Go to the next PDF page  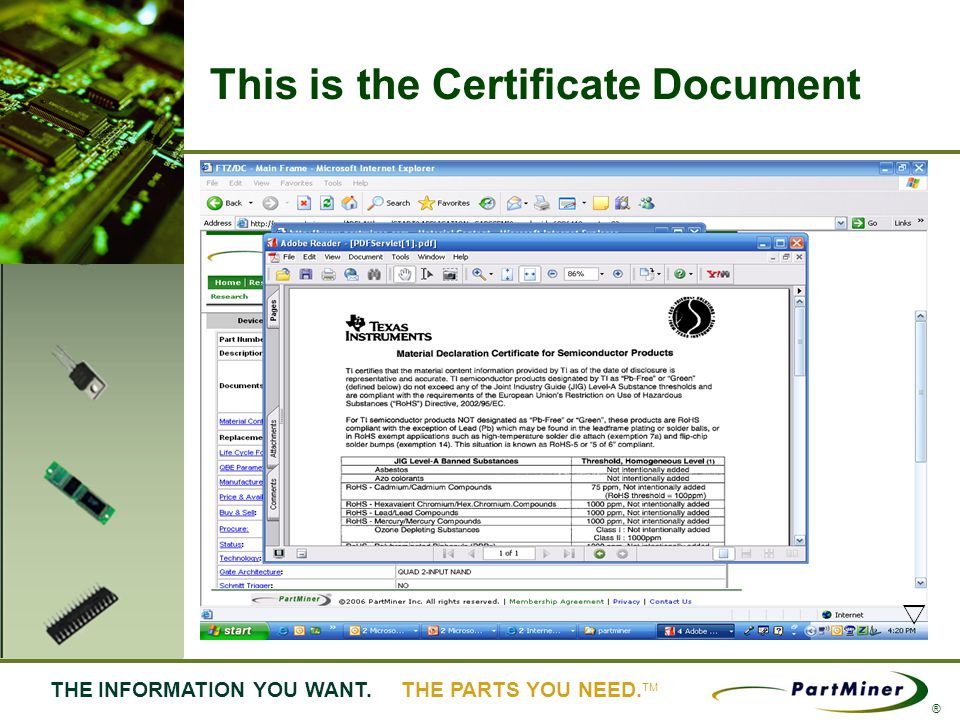pyautogui.click(x=546, y=553)
